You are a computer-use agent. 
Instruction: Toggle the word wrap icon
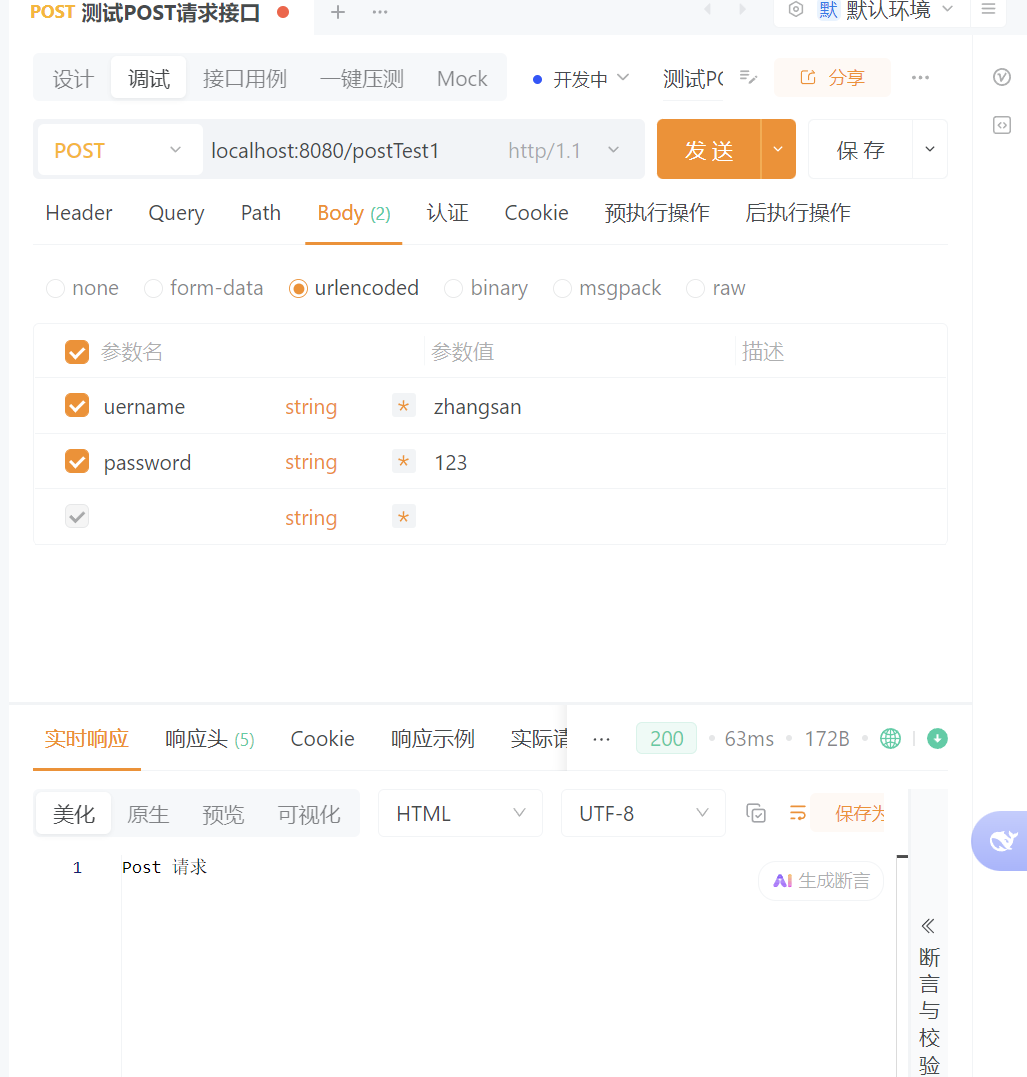pyautogui.click(x=797, y=813)
